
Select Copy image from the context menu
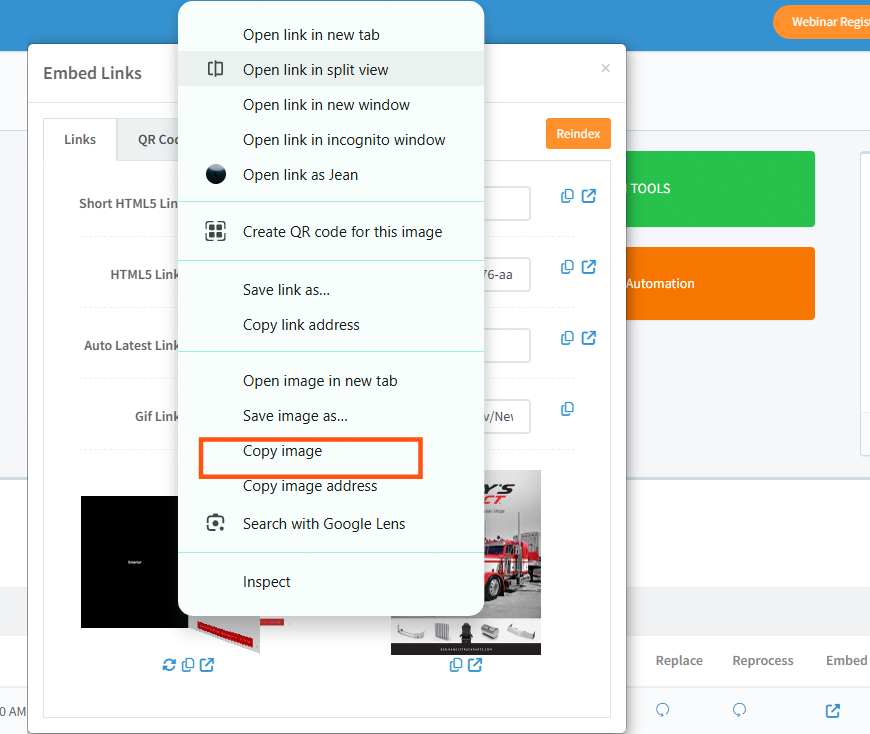point(282,451)
